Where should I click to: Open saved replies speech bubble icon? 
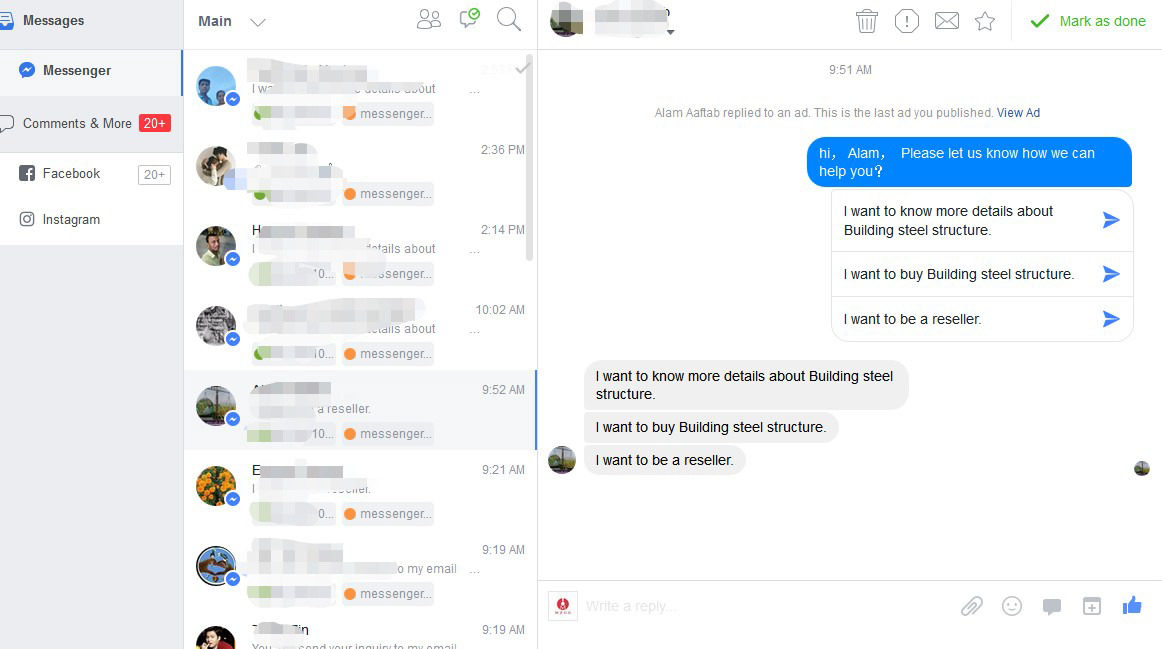coord(1052,607)
